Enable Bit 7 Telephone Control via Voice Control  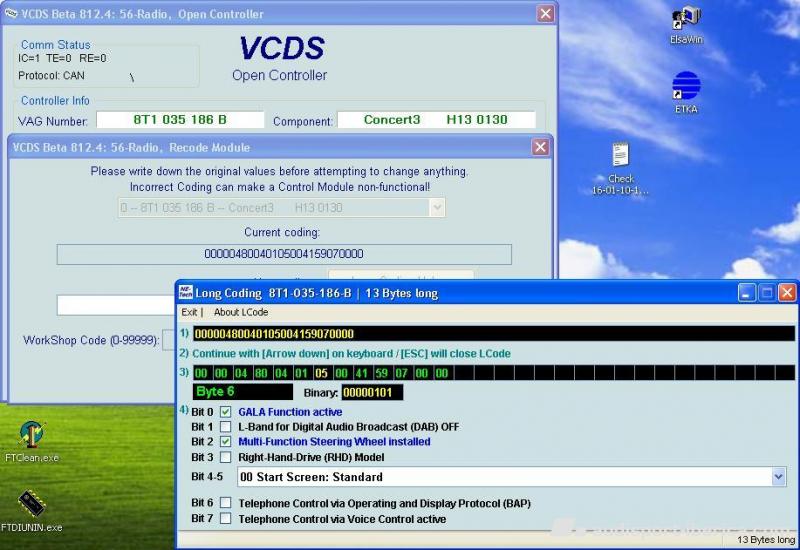click(x=226, y=519)
